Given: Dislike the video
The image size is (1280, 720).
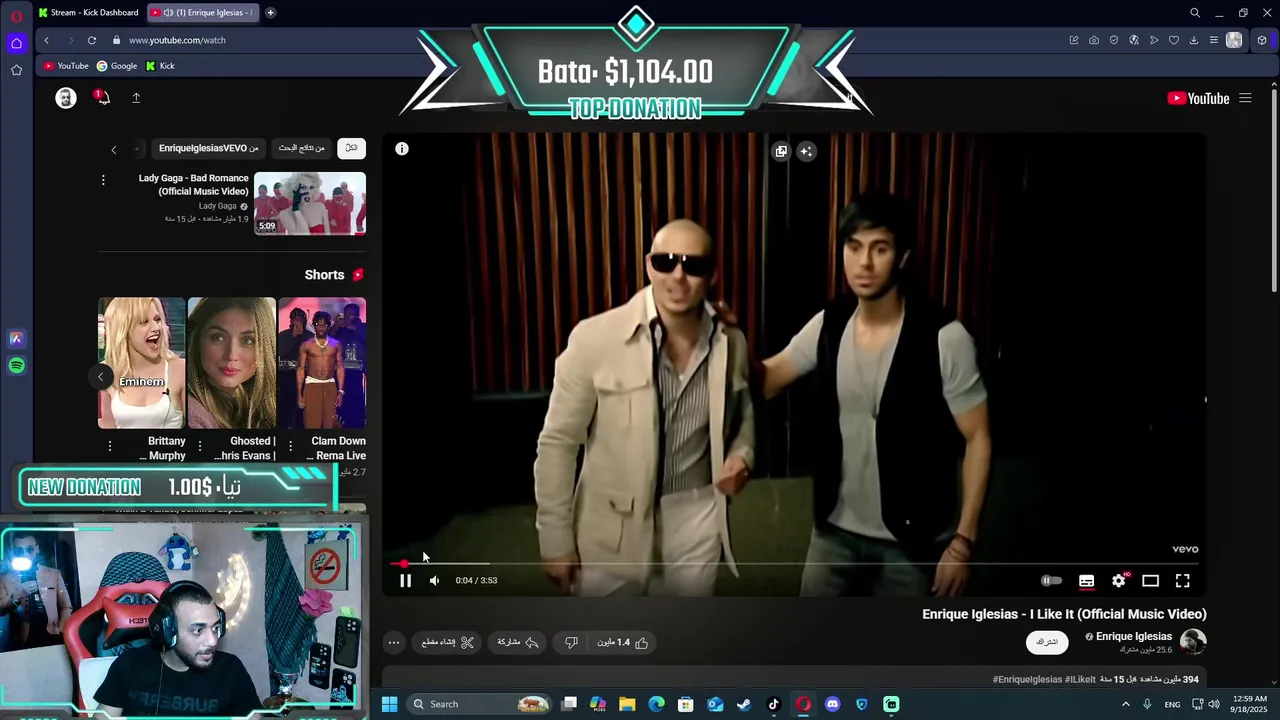Looking at the screenshot, I should [x=571, y=642].
